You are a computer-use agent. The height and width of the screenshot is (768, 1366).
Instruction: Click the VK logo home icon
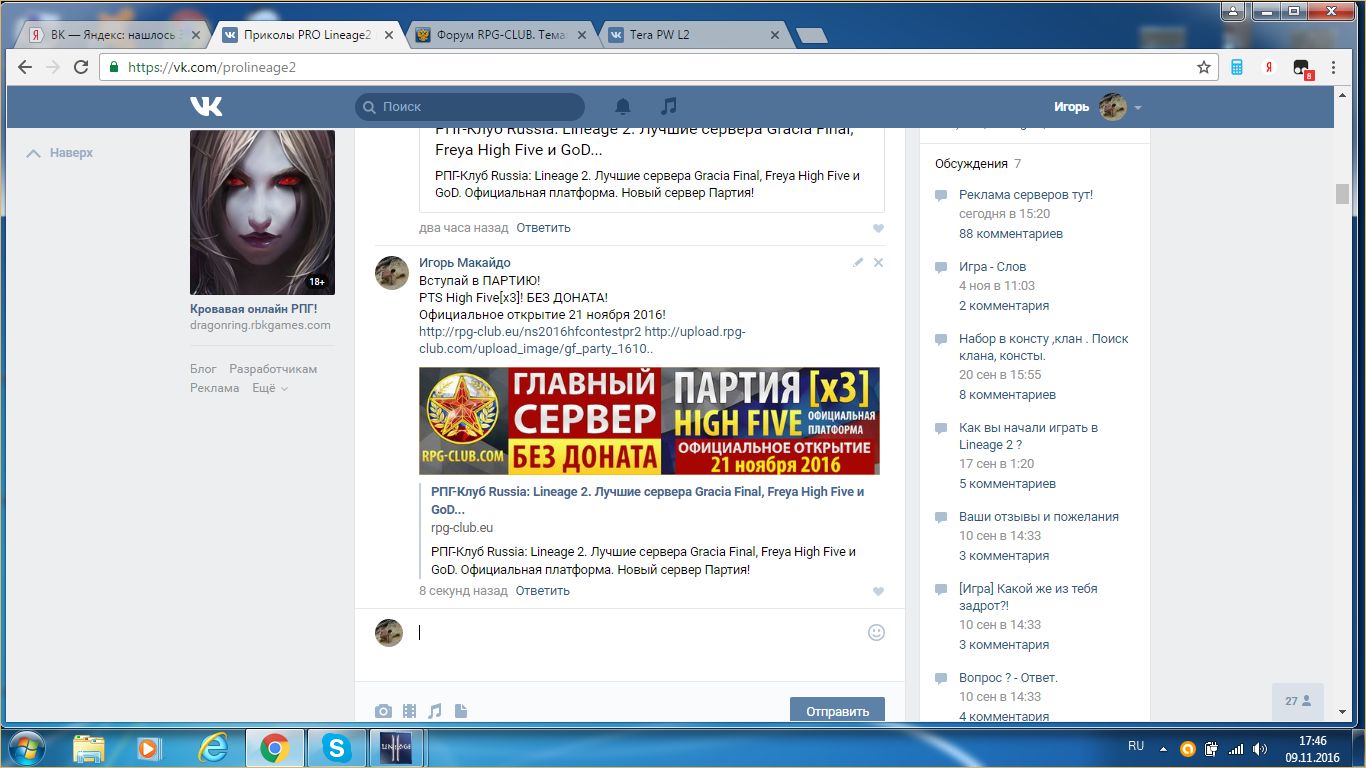point(207,107)
